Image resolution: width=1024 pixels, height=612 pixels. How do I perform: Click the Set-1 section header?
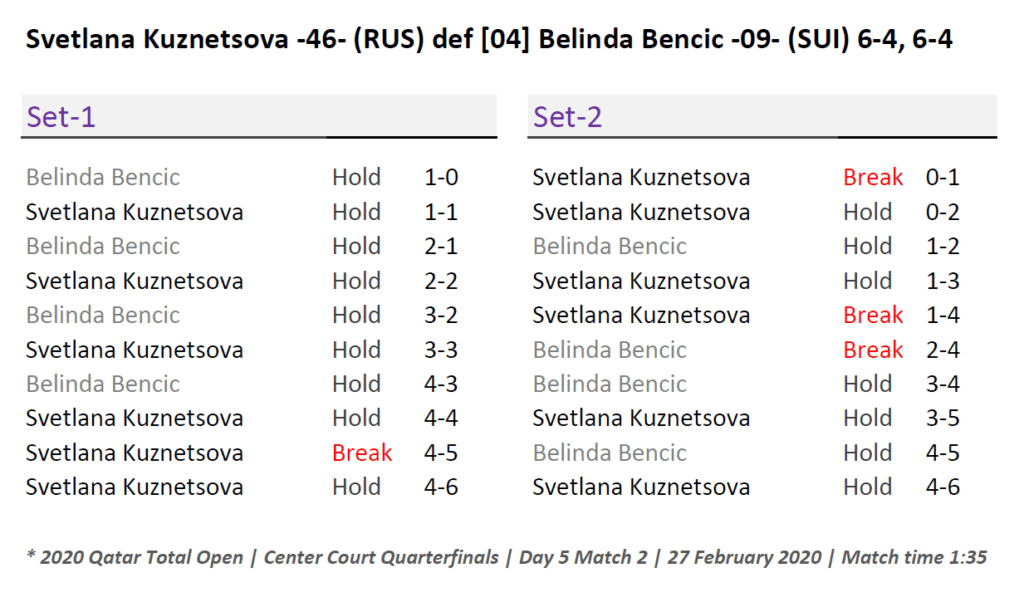point(61,117)
